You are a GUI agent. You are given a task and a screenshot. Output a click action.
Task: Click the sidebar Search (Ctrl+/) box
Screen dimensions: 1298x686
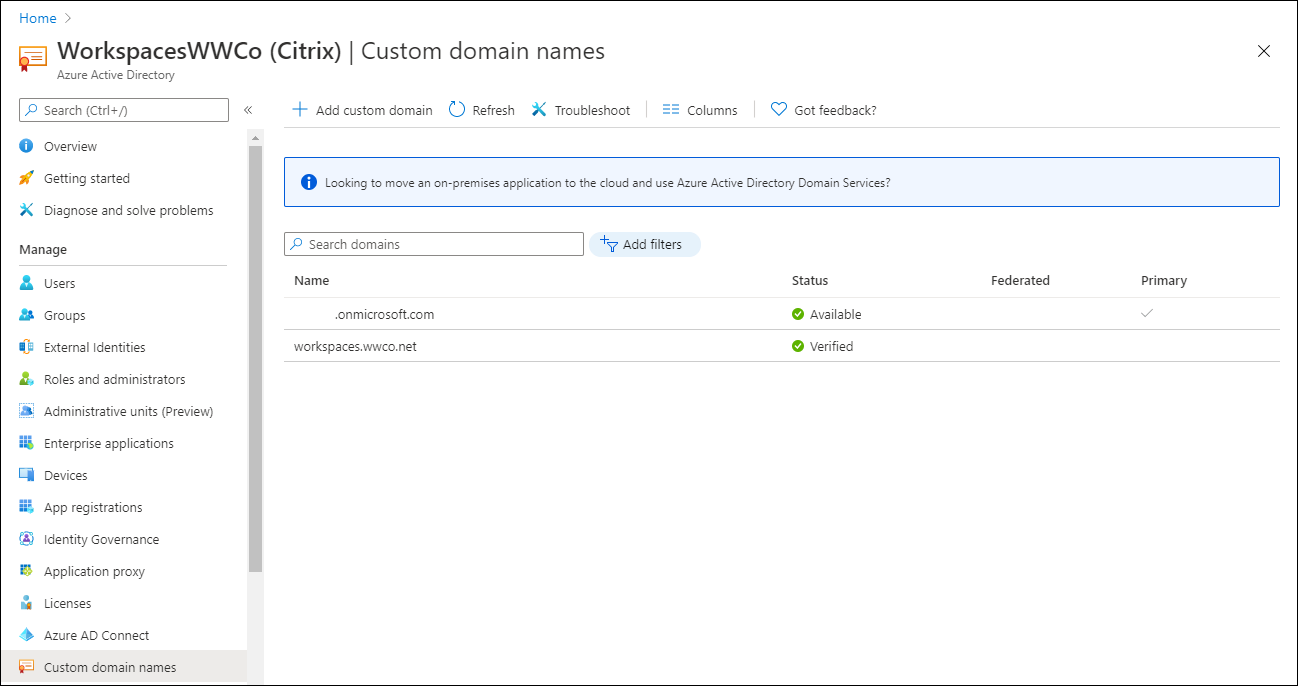click(124, 110)
